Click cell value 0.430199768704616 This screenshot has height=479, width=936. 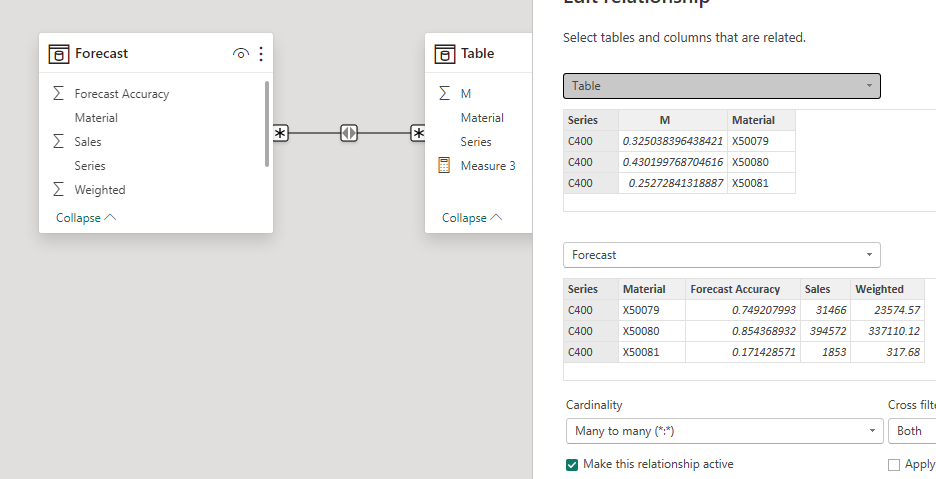673,162
